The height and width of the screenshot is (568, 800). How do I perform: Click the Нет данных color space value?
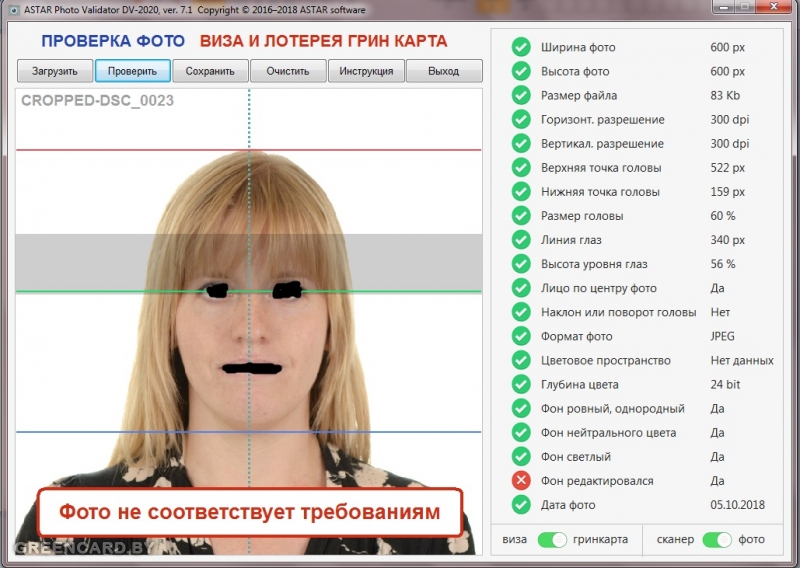point(742,360)
